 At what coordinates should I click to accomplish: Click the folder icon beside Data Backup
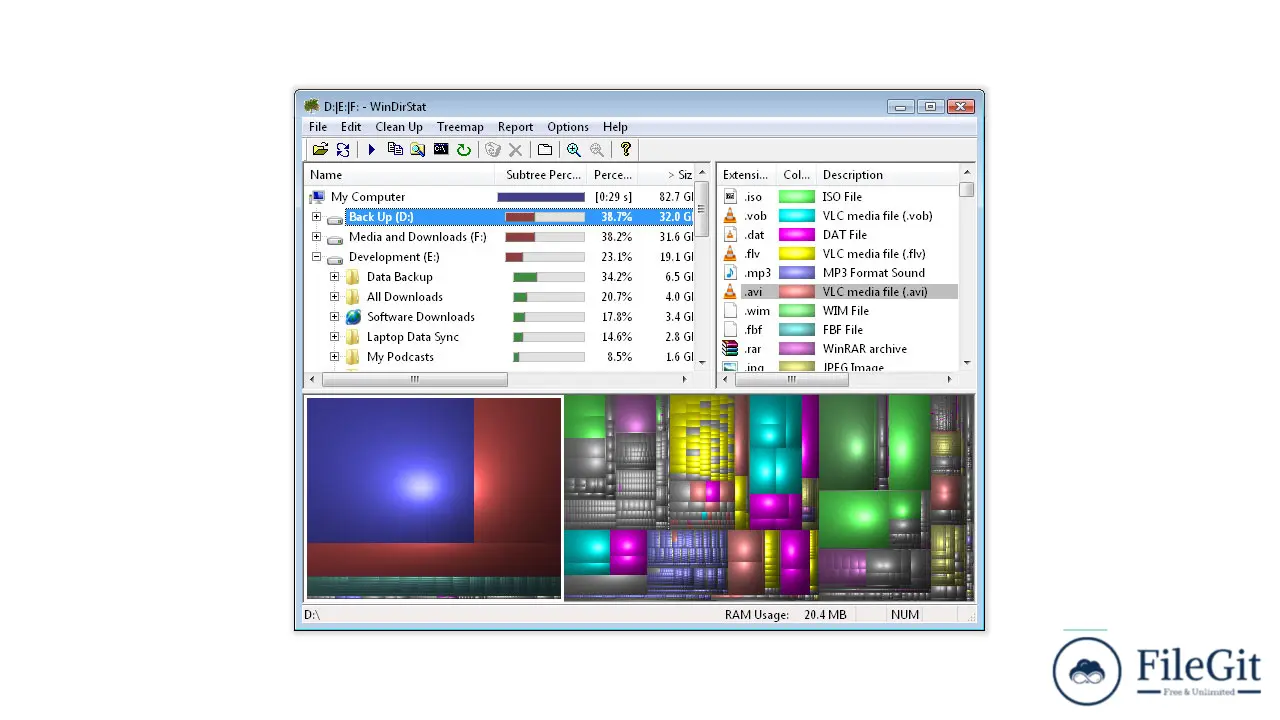(x=353, y=277)
